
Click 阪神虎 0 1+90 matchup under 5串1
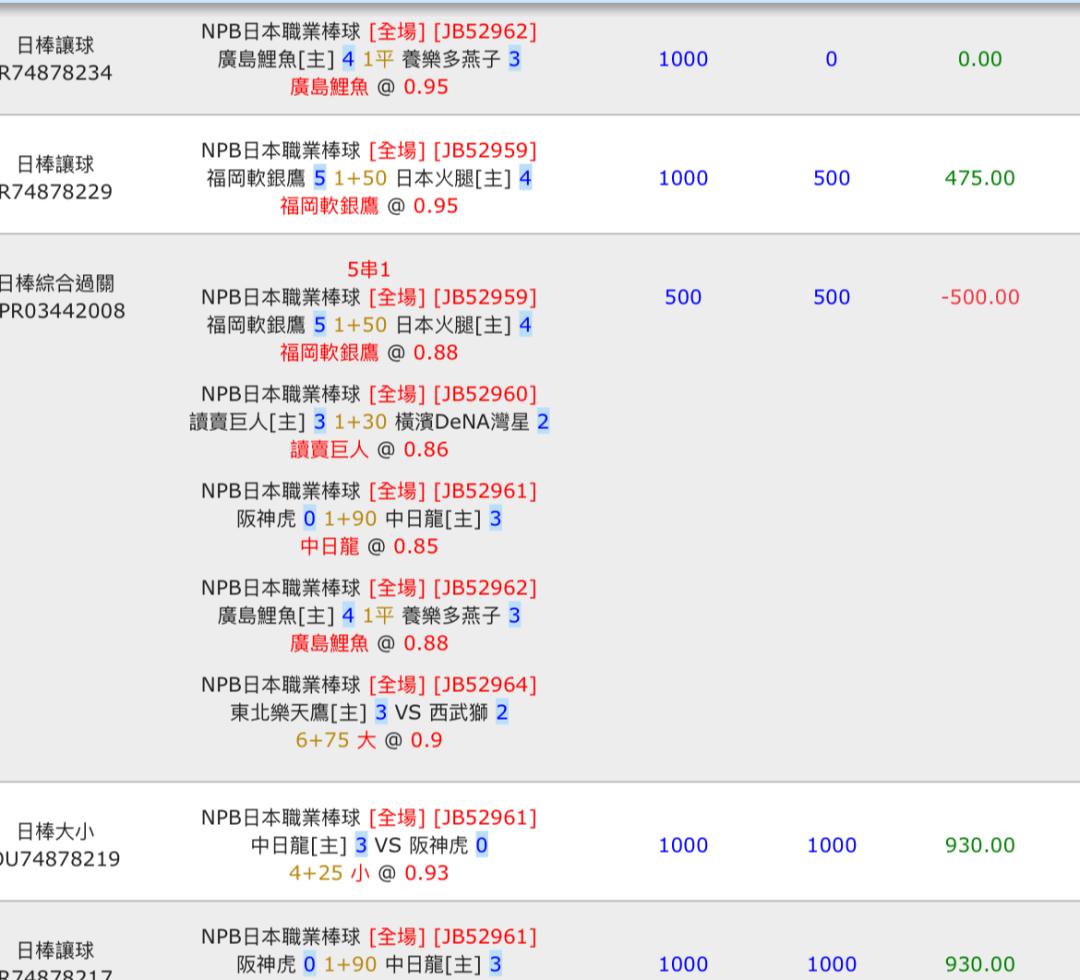[x=368, y=519]
